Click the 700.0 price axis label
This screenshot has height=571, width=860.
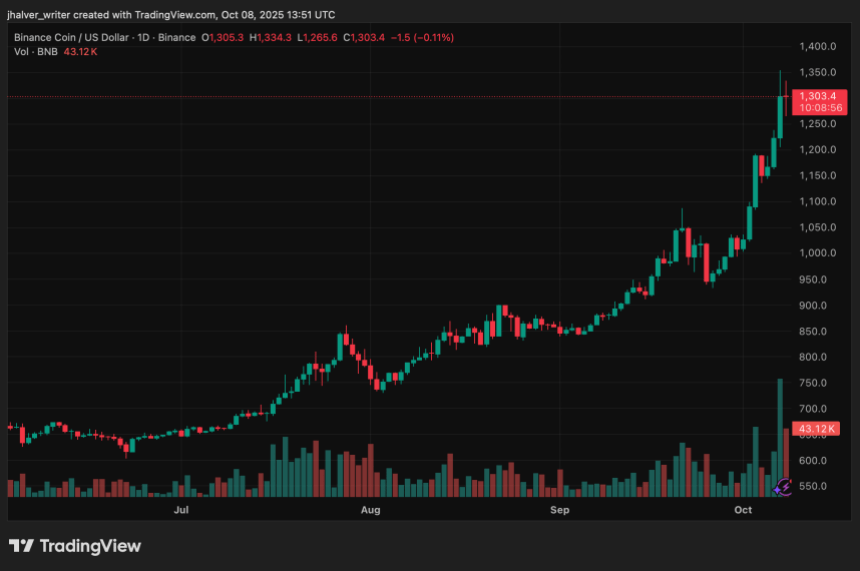click(x=813, y=409)
